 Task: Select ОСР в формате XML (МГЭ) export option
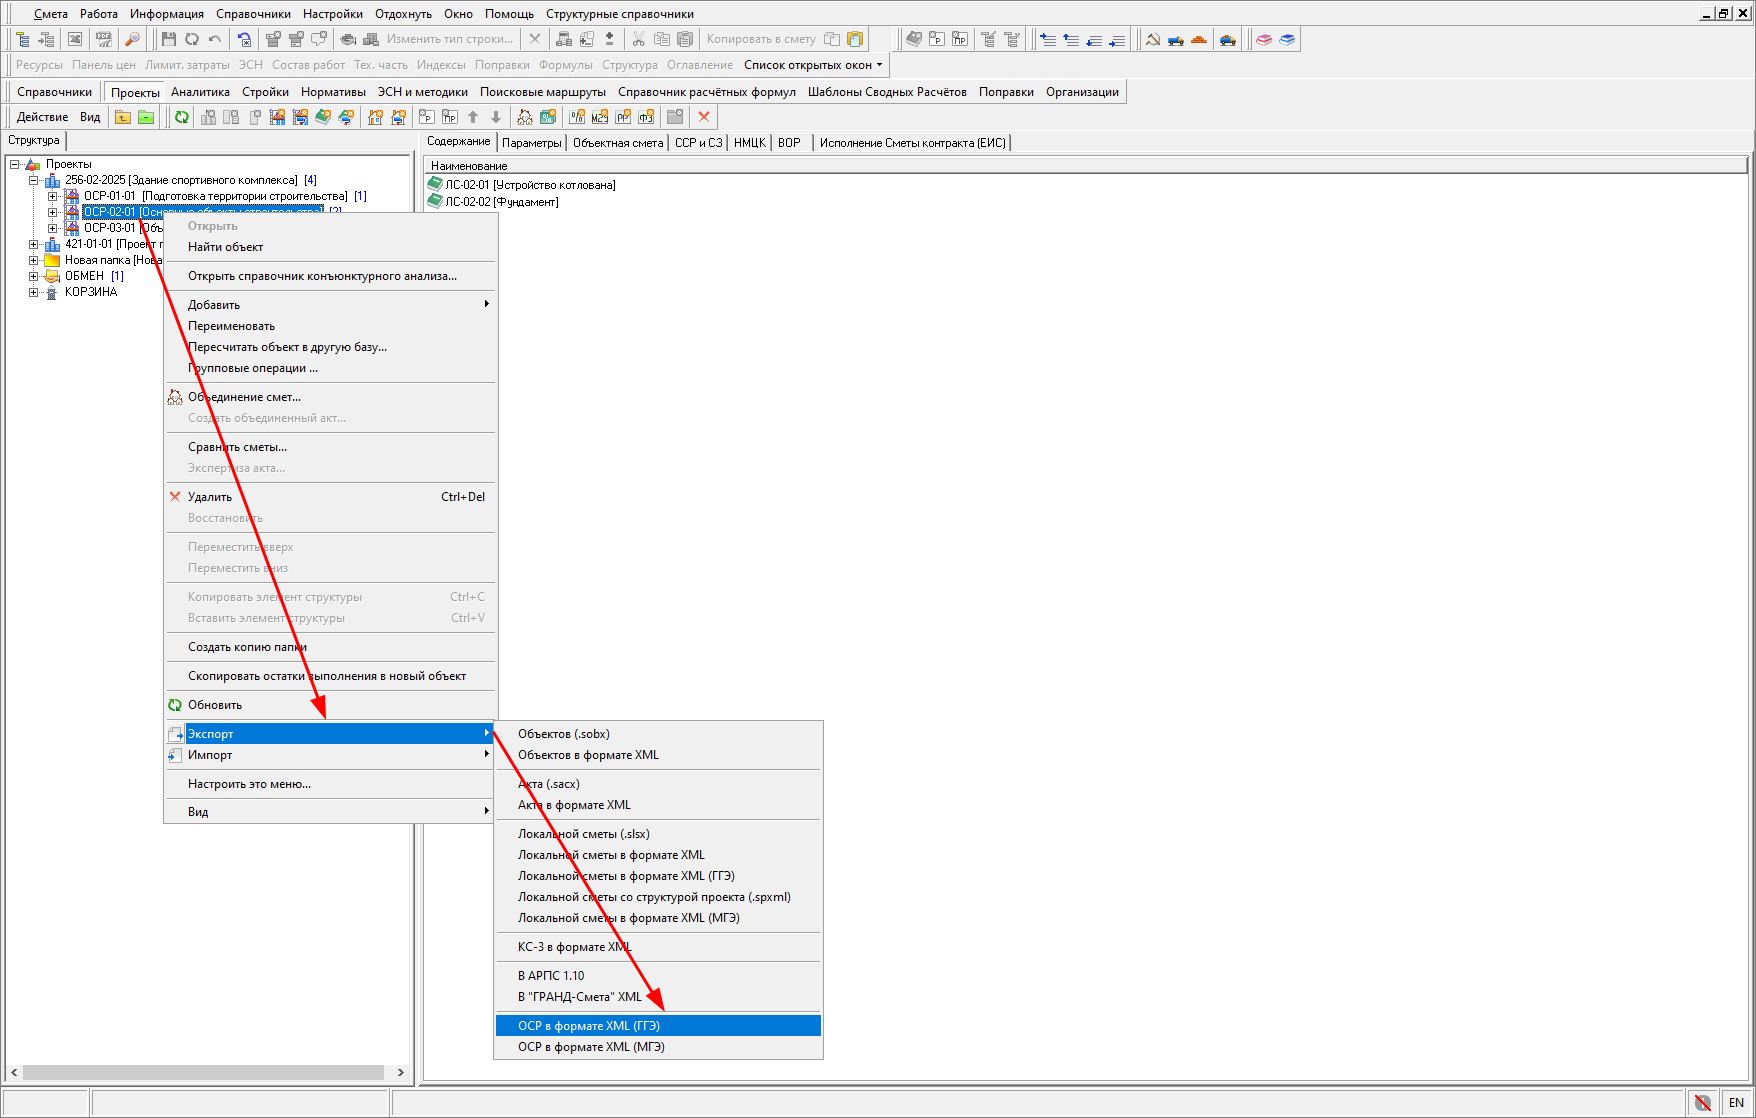[591, 1047]
